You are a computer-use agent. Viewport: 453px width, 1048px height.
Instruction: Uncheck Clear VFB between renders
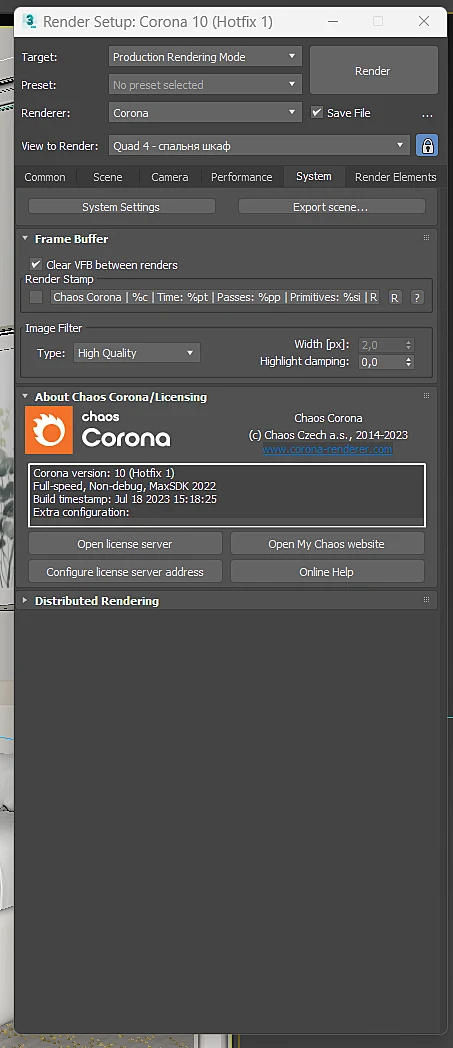36,265
